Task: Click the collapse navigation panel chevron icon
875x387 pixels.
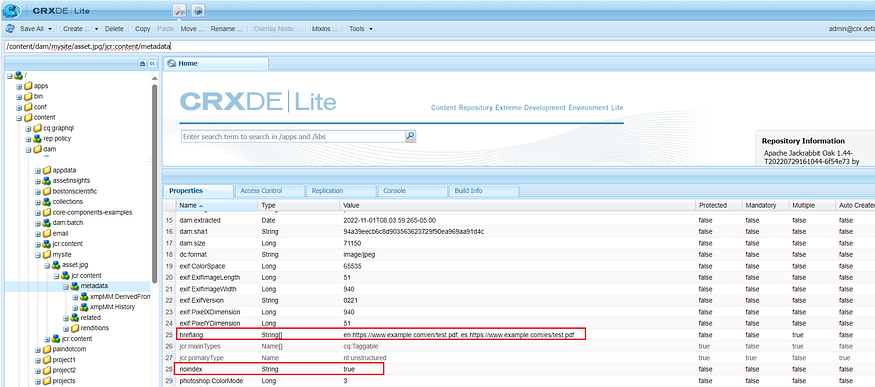Action: click(x=152, y=64)
